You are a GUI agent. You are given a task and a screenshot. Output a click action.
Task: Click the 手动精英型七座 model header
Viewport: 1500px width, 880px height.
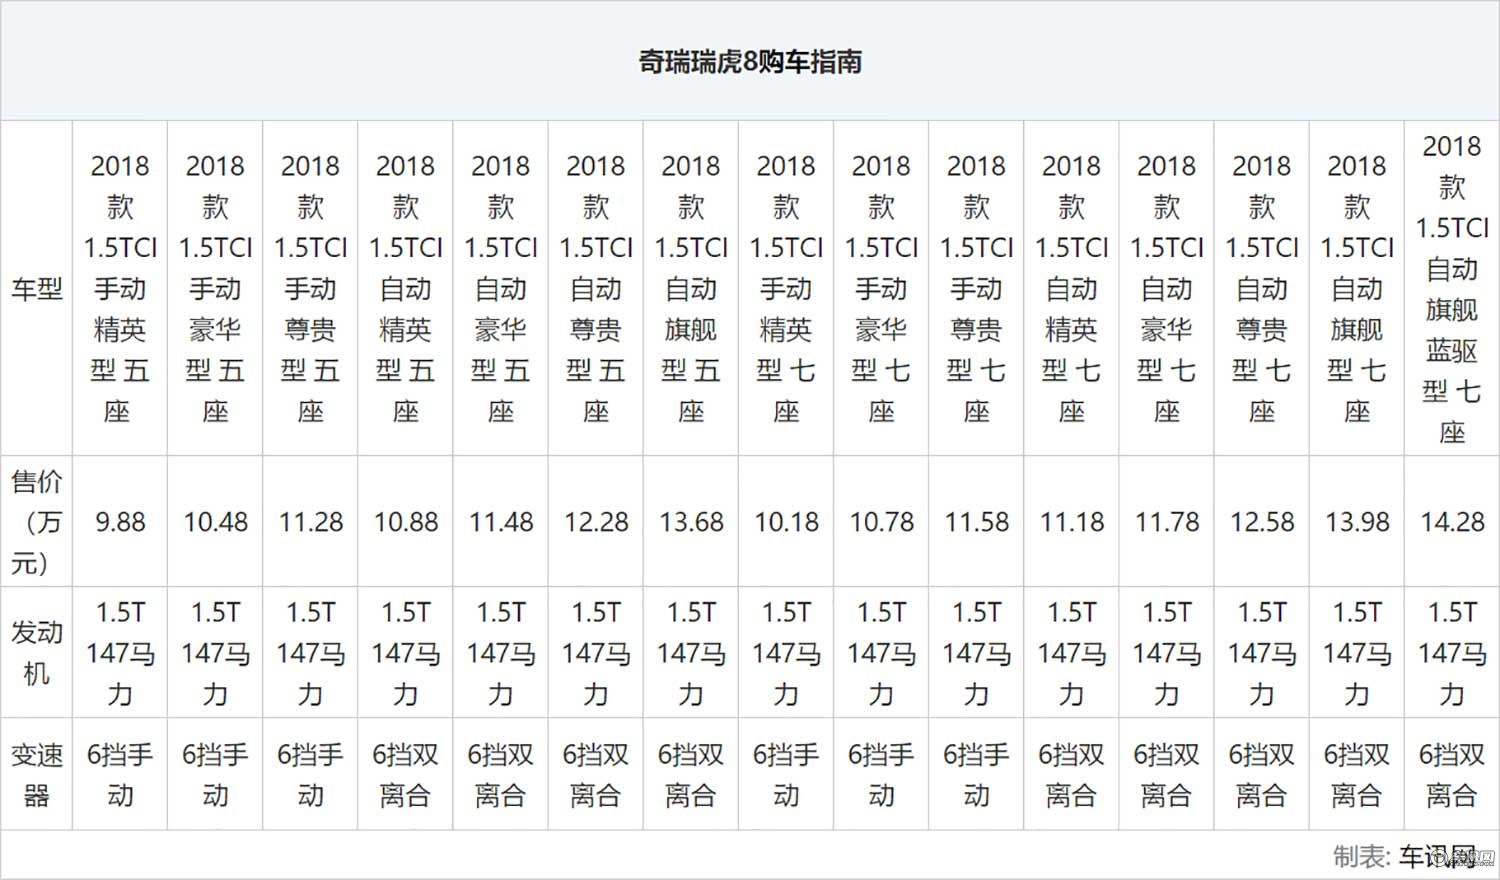(x=786, y=288)
